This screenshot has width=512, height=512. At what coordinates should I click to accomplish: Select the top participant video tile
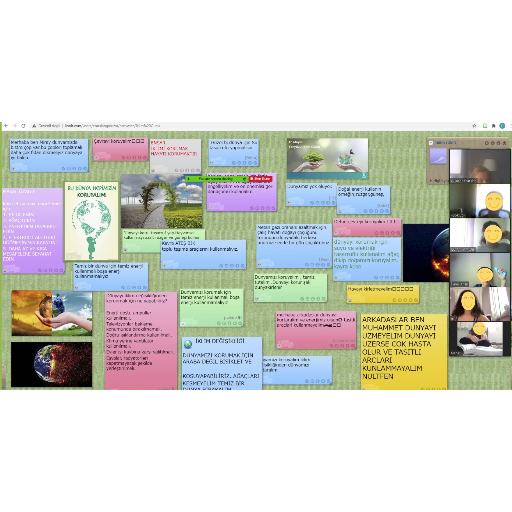(480, 166)
